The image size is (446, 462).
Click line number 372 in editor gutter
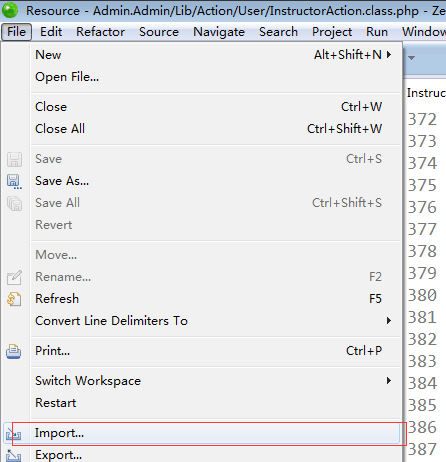422,119
